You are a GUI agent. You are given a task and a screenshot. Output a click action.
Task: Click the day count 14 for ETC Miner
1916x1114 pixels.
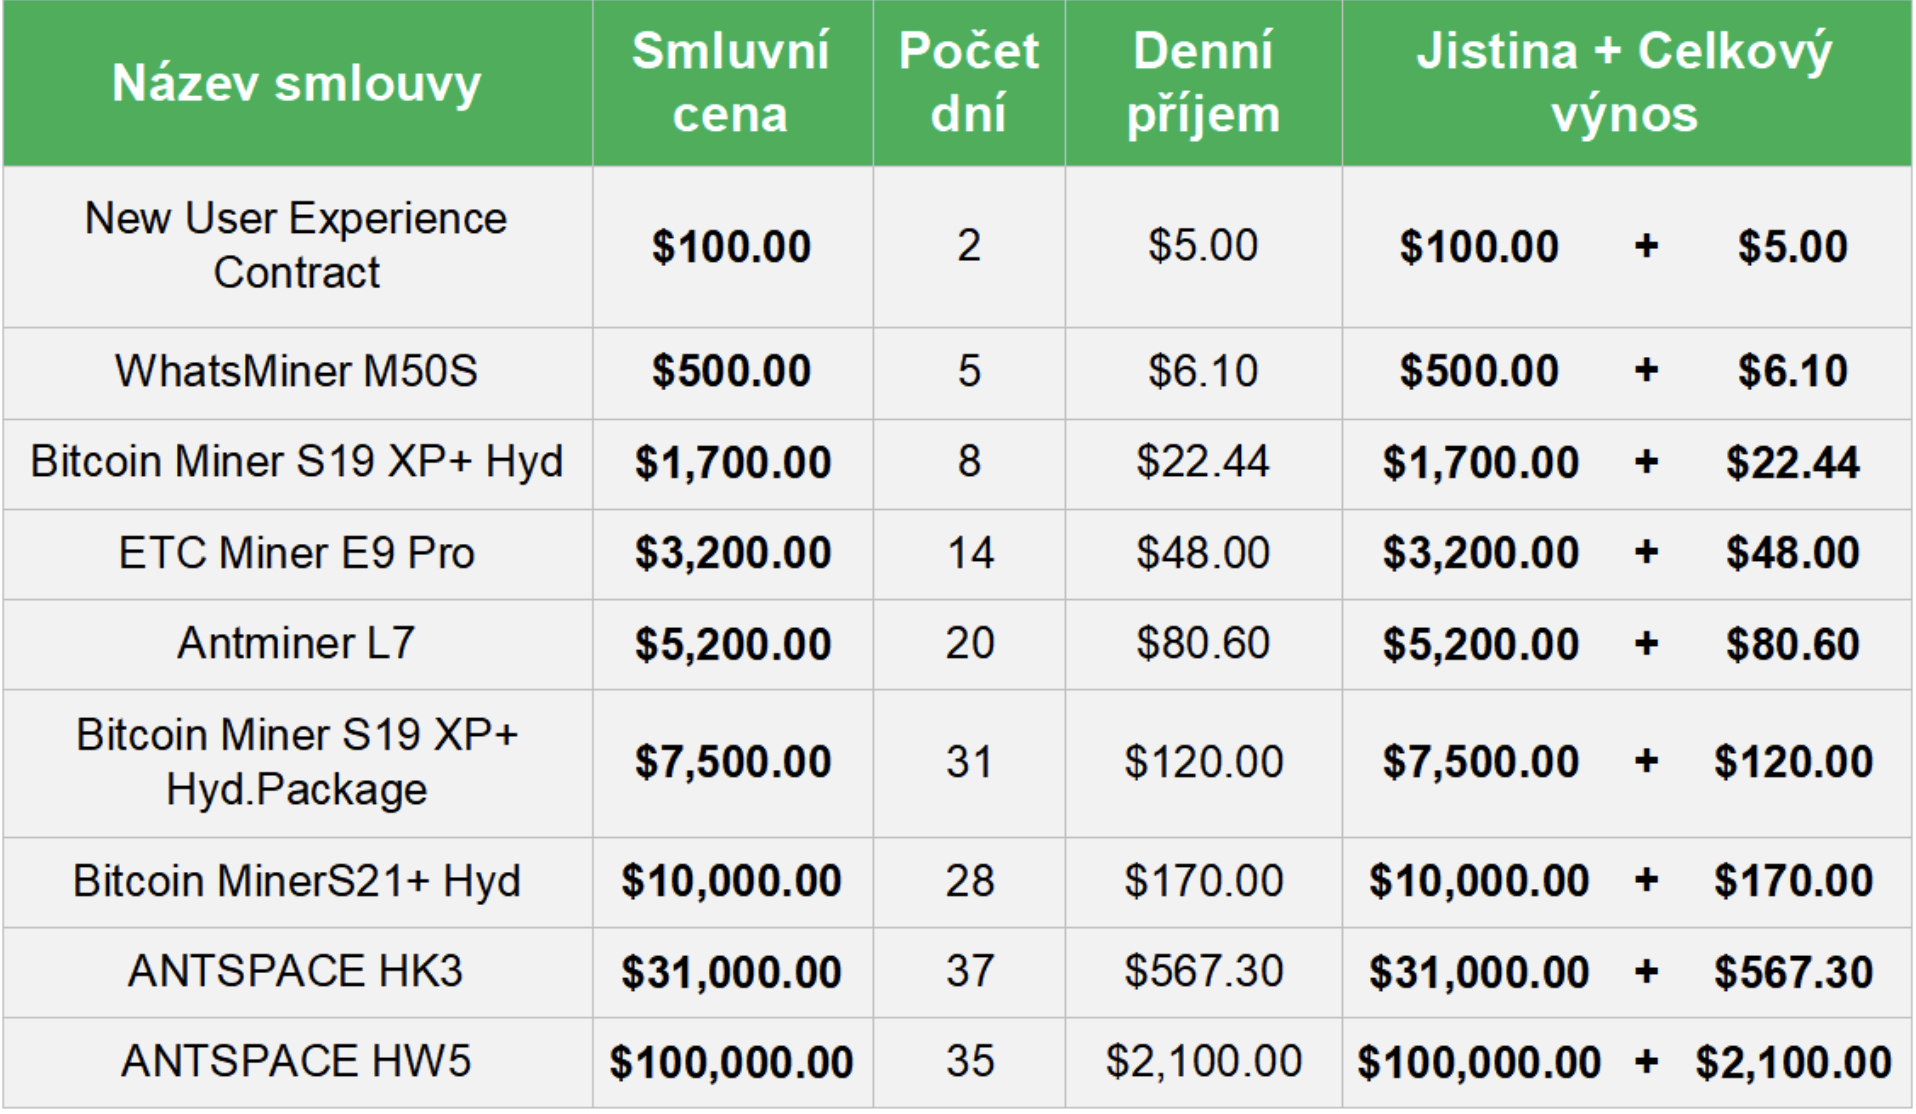click(970, 553)
